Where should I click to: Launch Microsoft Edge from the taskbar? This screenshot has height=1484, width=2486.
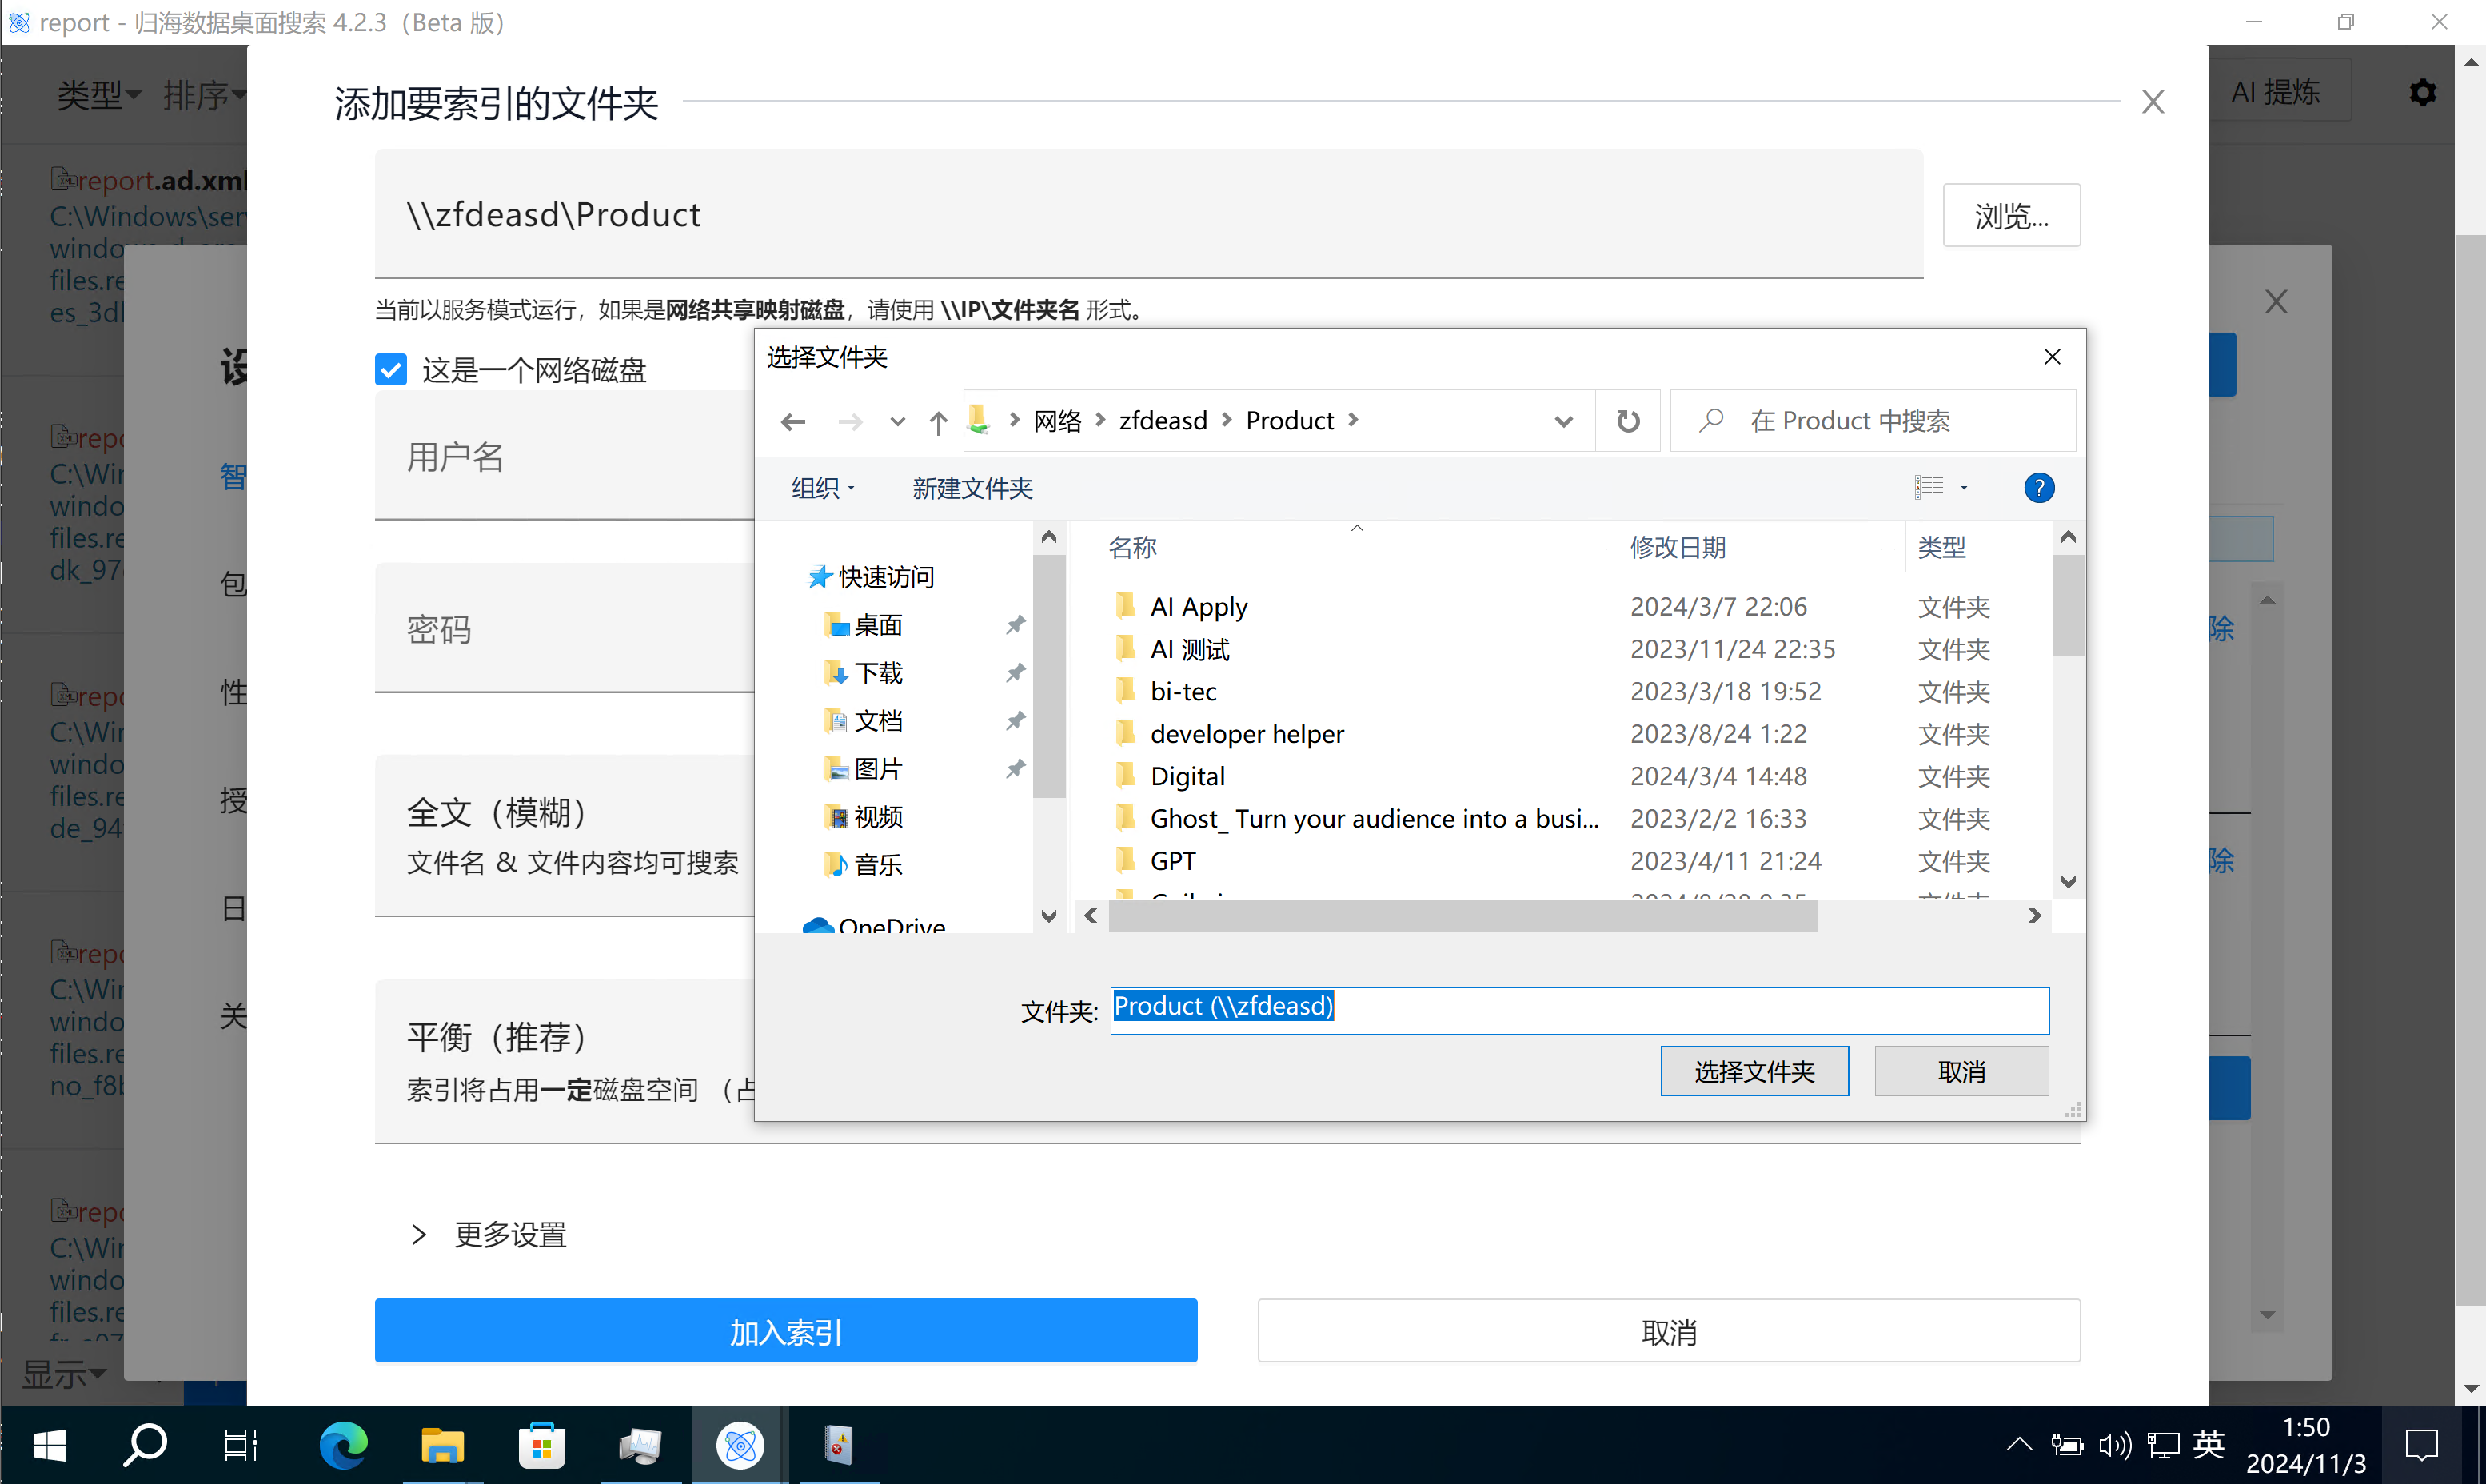(x=342, y=1445)
